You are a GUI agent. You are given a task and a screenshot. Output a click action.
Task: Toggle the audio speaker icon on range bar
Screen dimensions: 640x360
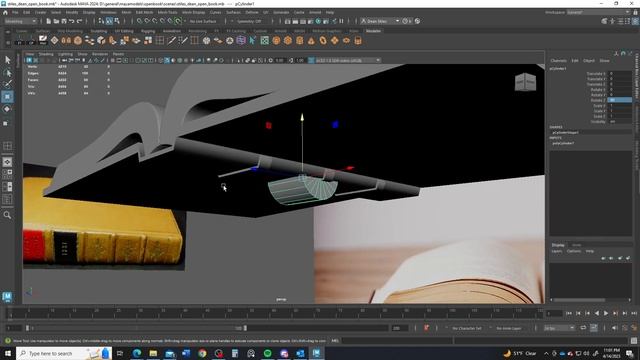click(x=615, y=328)
